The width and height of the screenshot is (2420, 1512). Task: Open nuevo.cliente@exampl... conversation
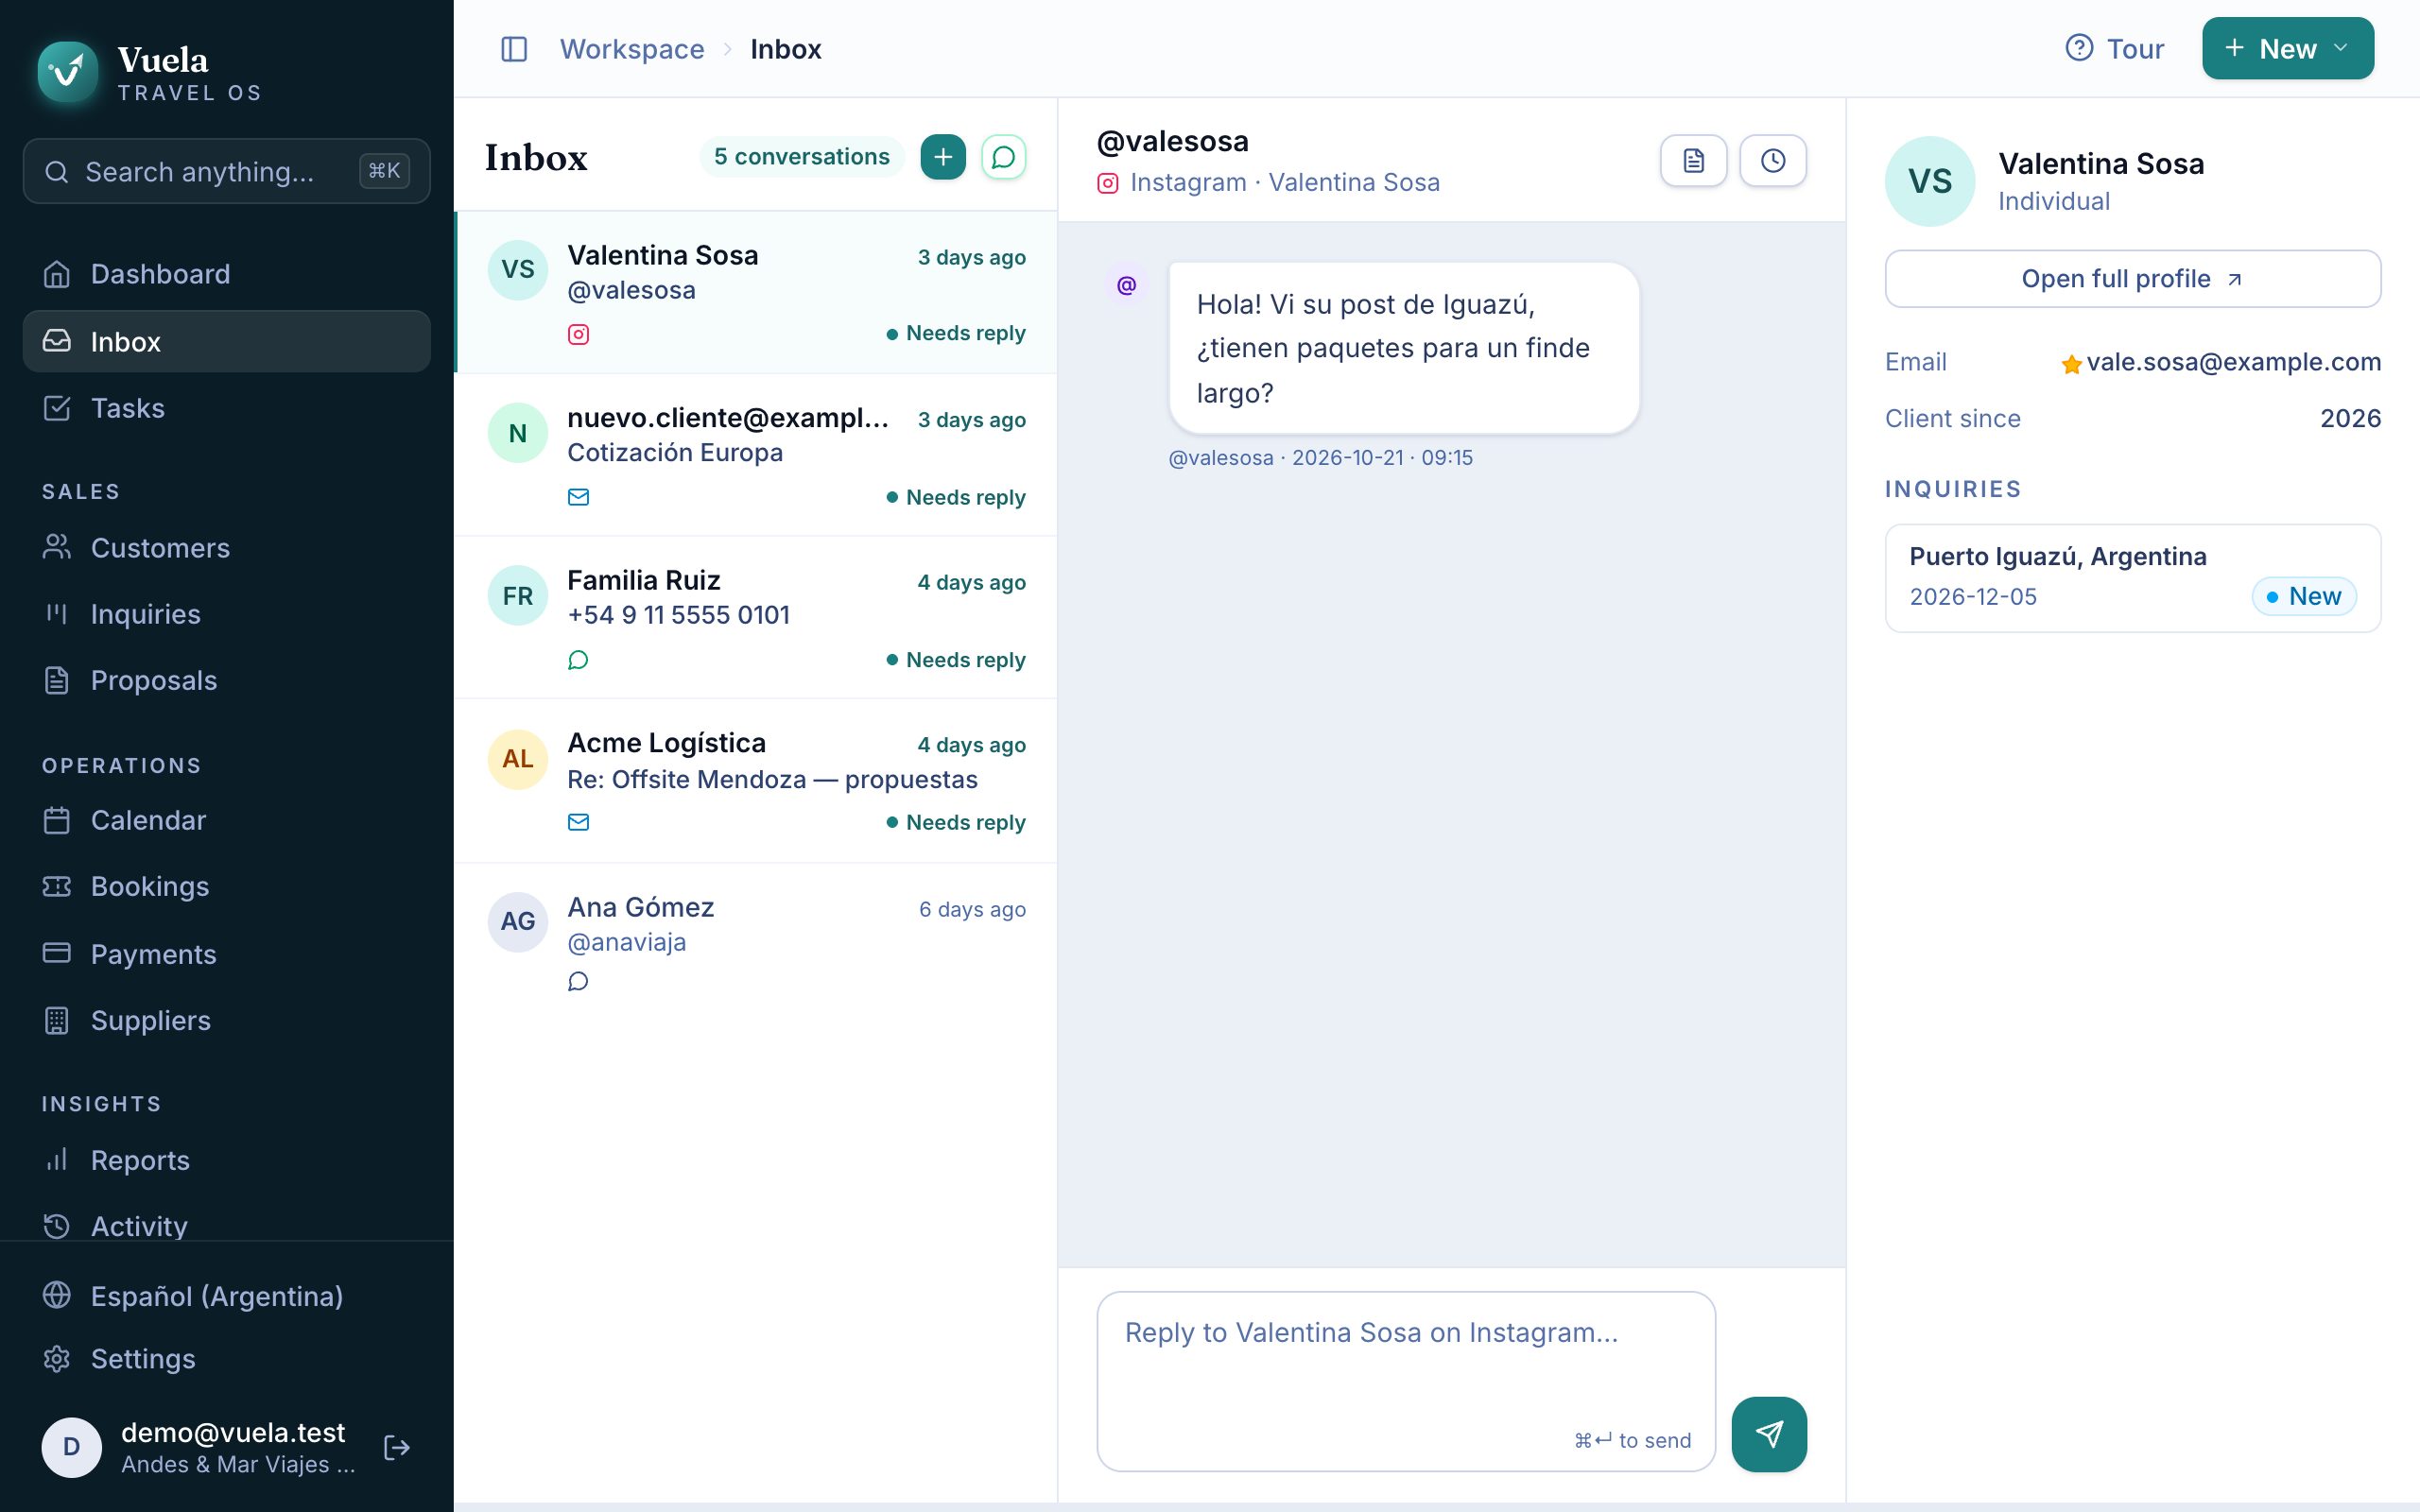756,455
